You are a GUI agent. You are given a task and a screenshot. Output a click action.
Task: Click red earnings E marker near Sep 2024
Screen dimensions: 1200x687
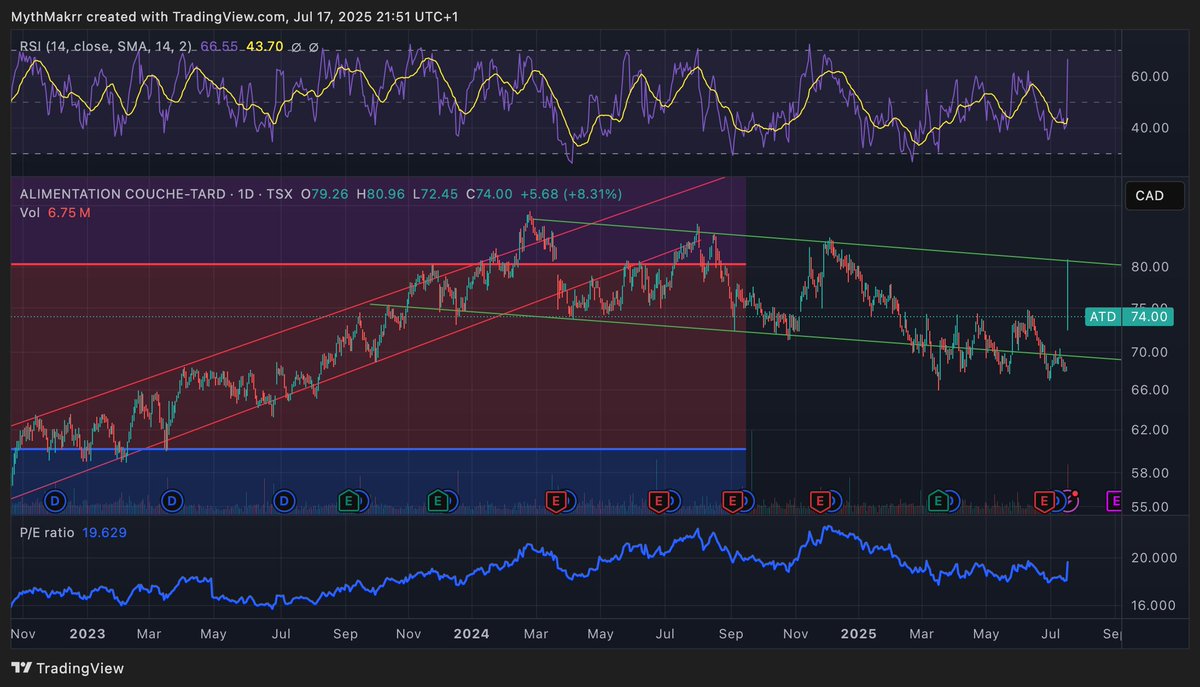coord(732,499)
